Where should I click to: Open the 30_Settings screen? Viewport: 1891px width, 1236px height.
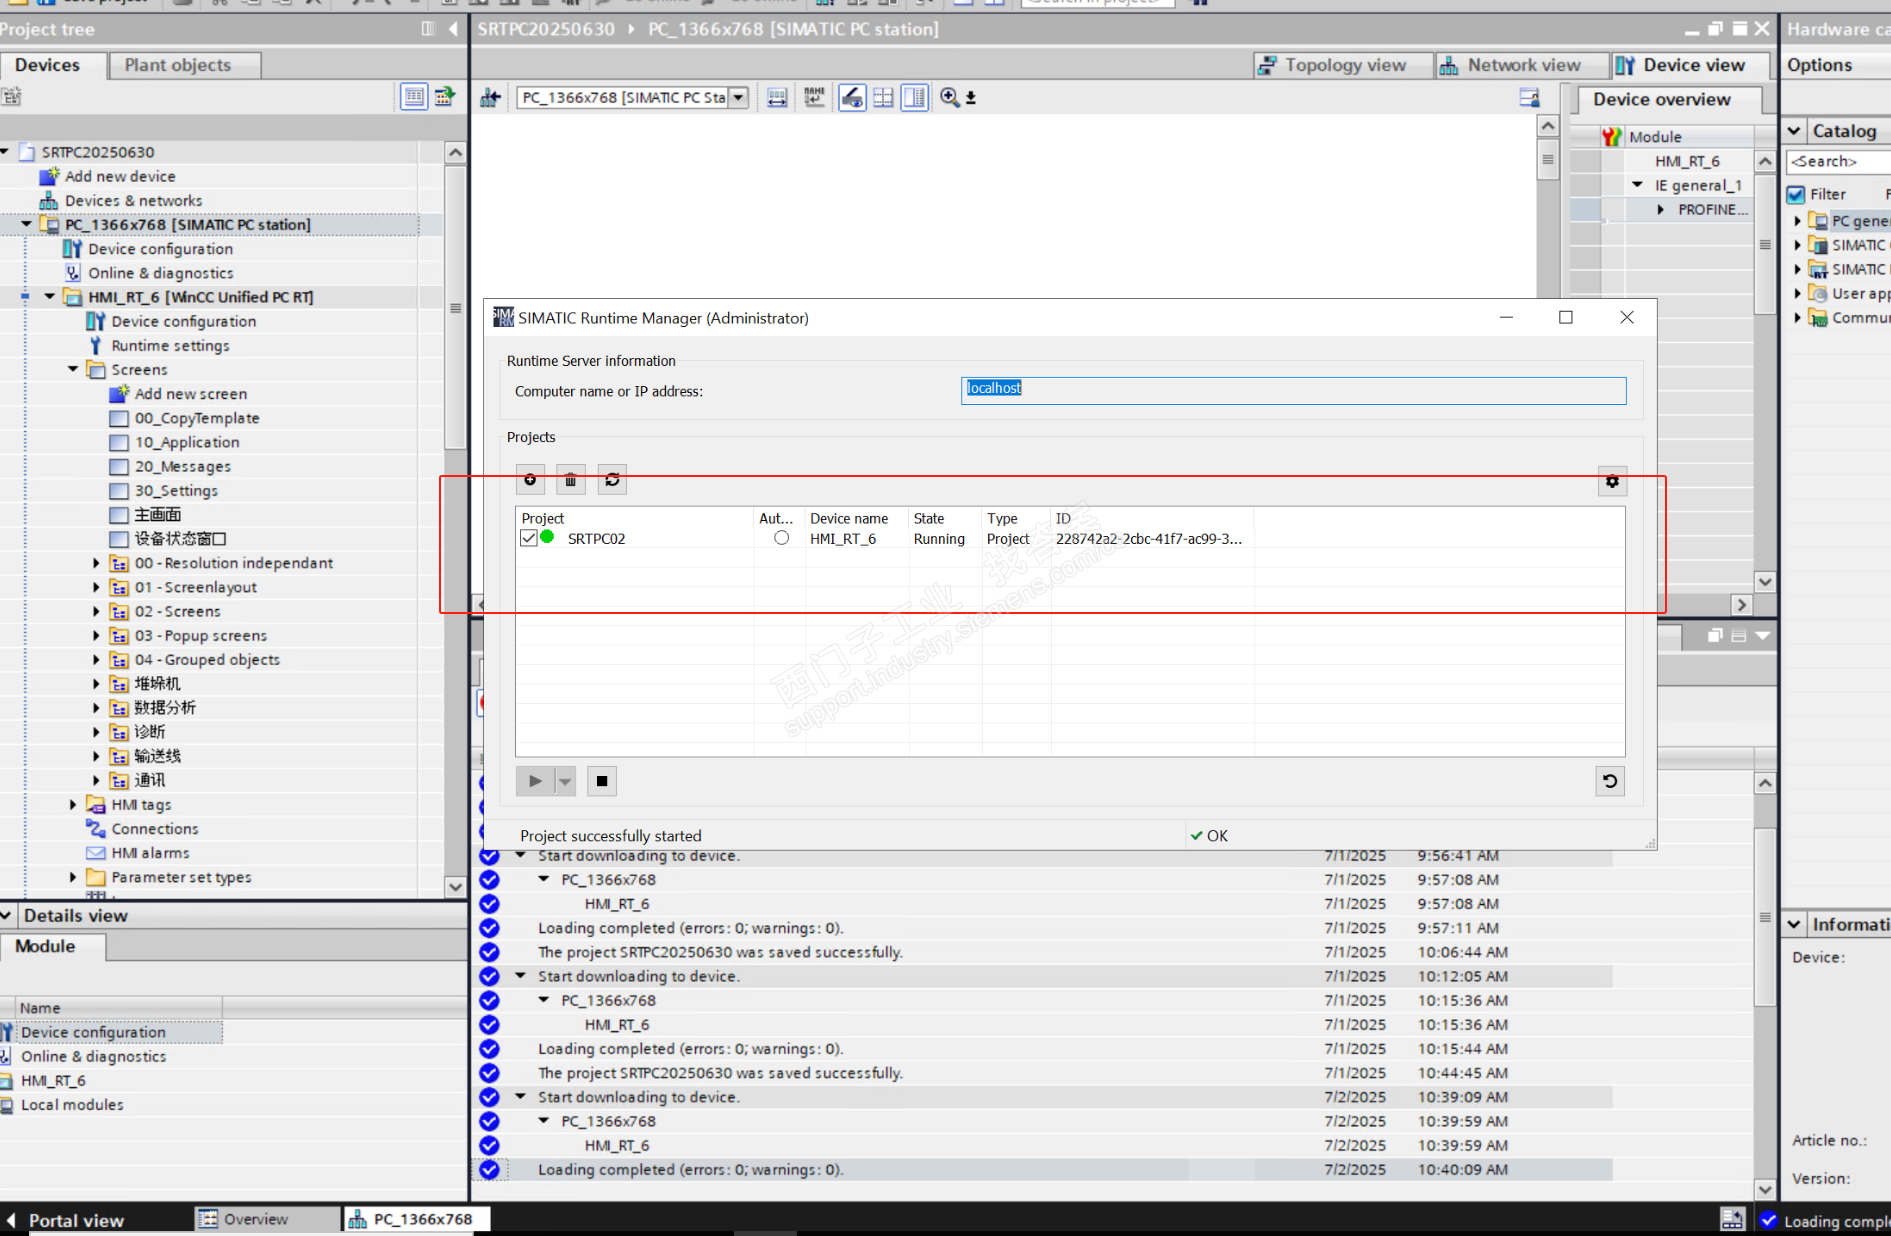[x=176, y=491]
